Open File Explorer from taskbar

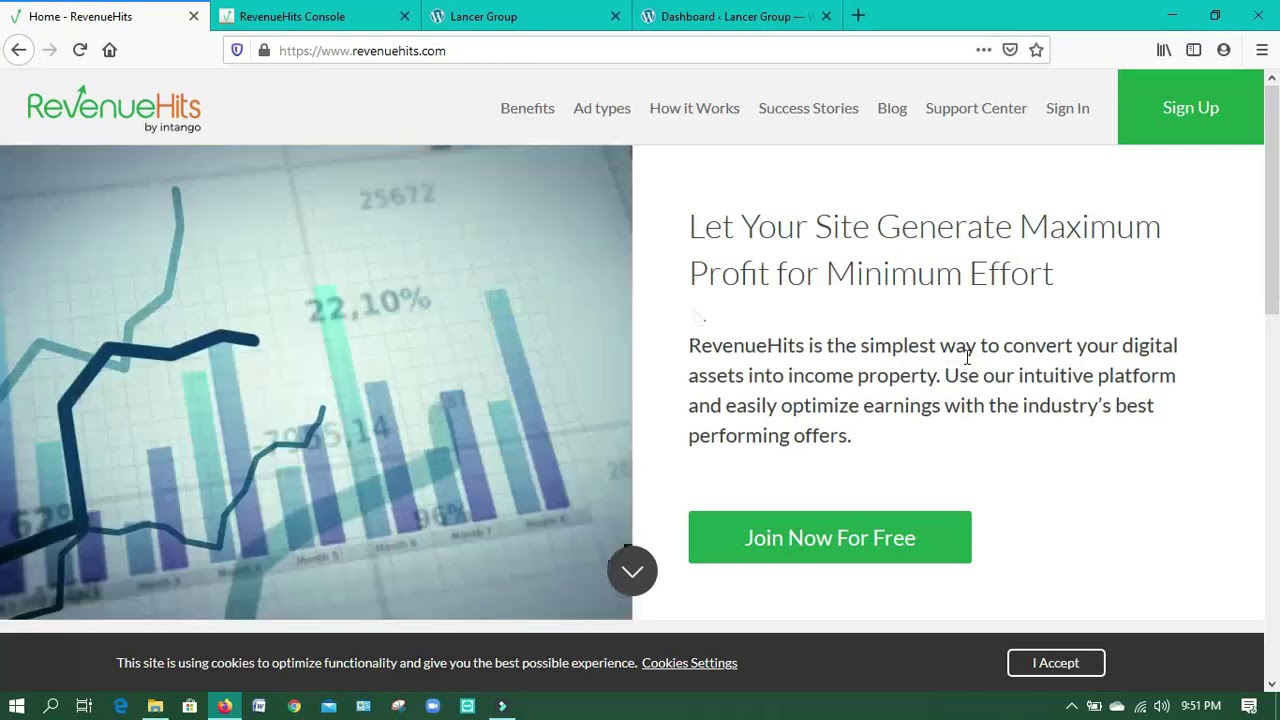pyautogui.click(x=155, y=706)
